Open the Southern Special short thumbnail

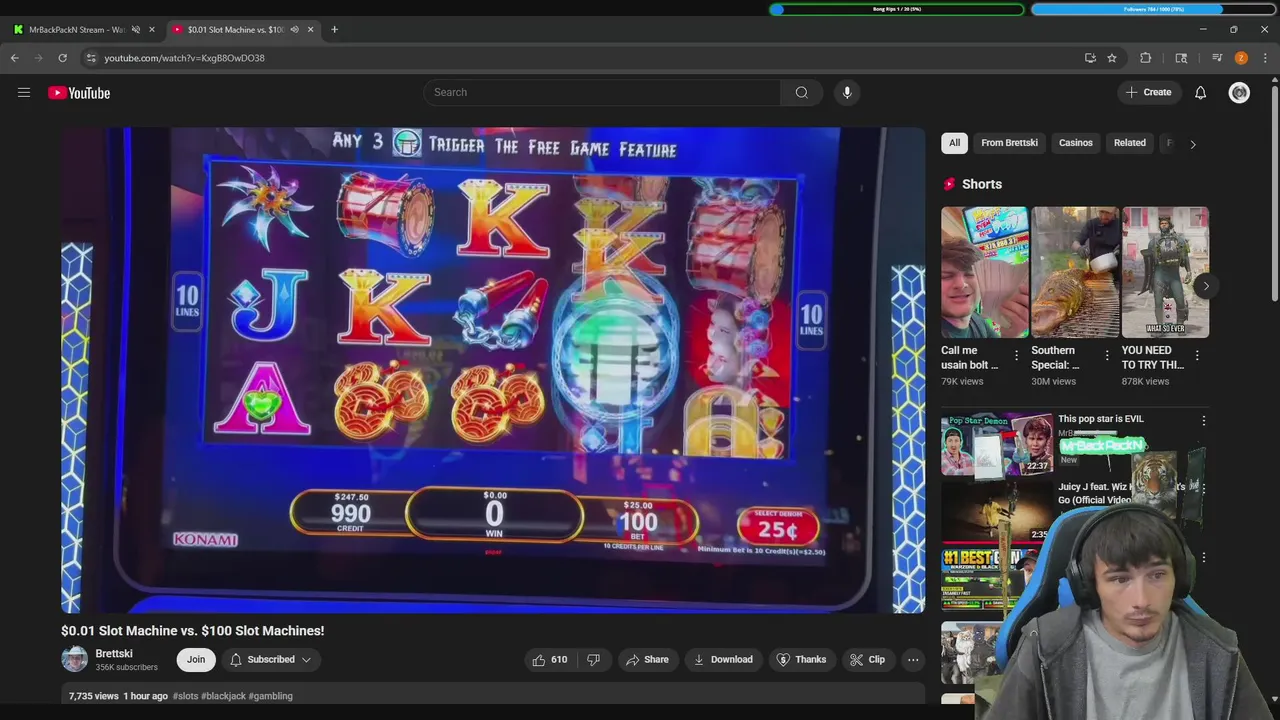[x=1075, y=272]
